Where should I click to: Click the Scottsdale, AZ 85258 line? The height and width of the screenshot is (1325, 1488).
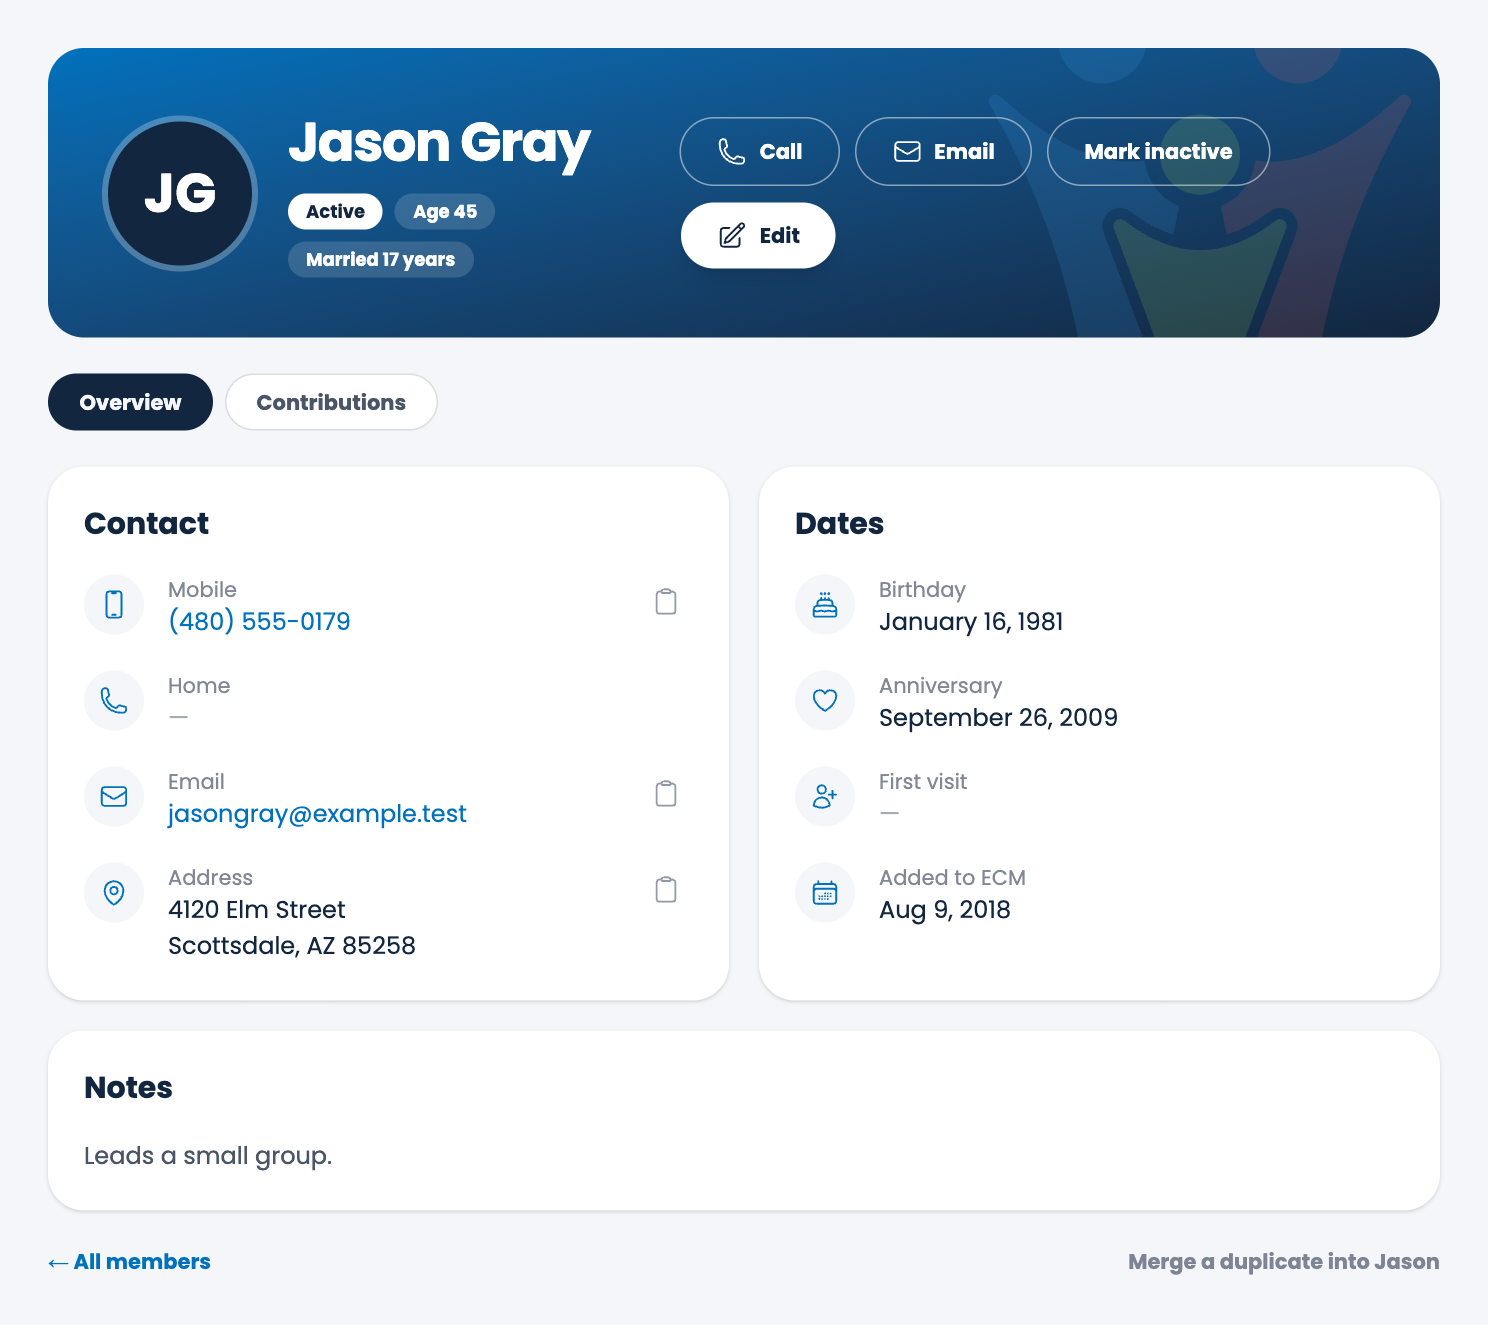(292, 945)
